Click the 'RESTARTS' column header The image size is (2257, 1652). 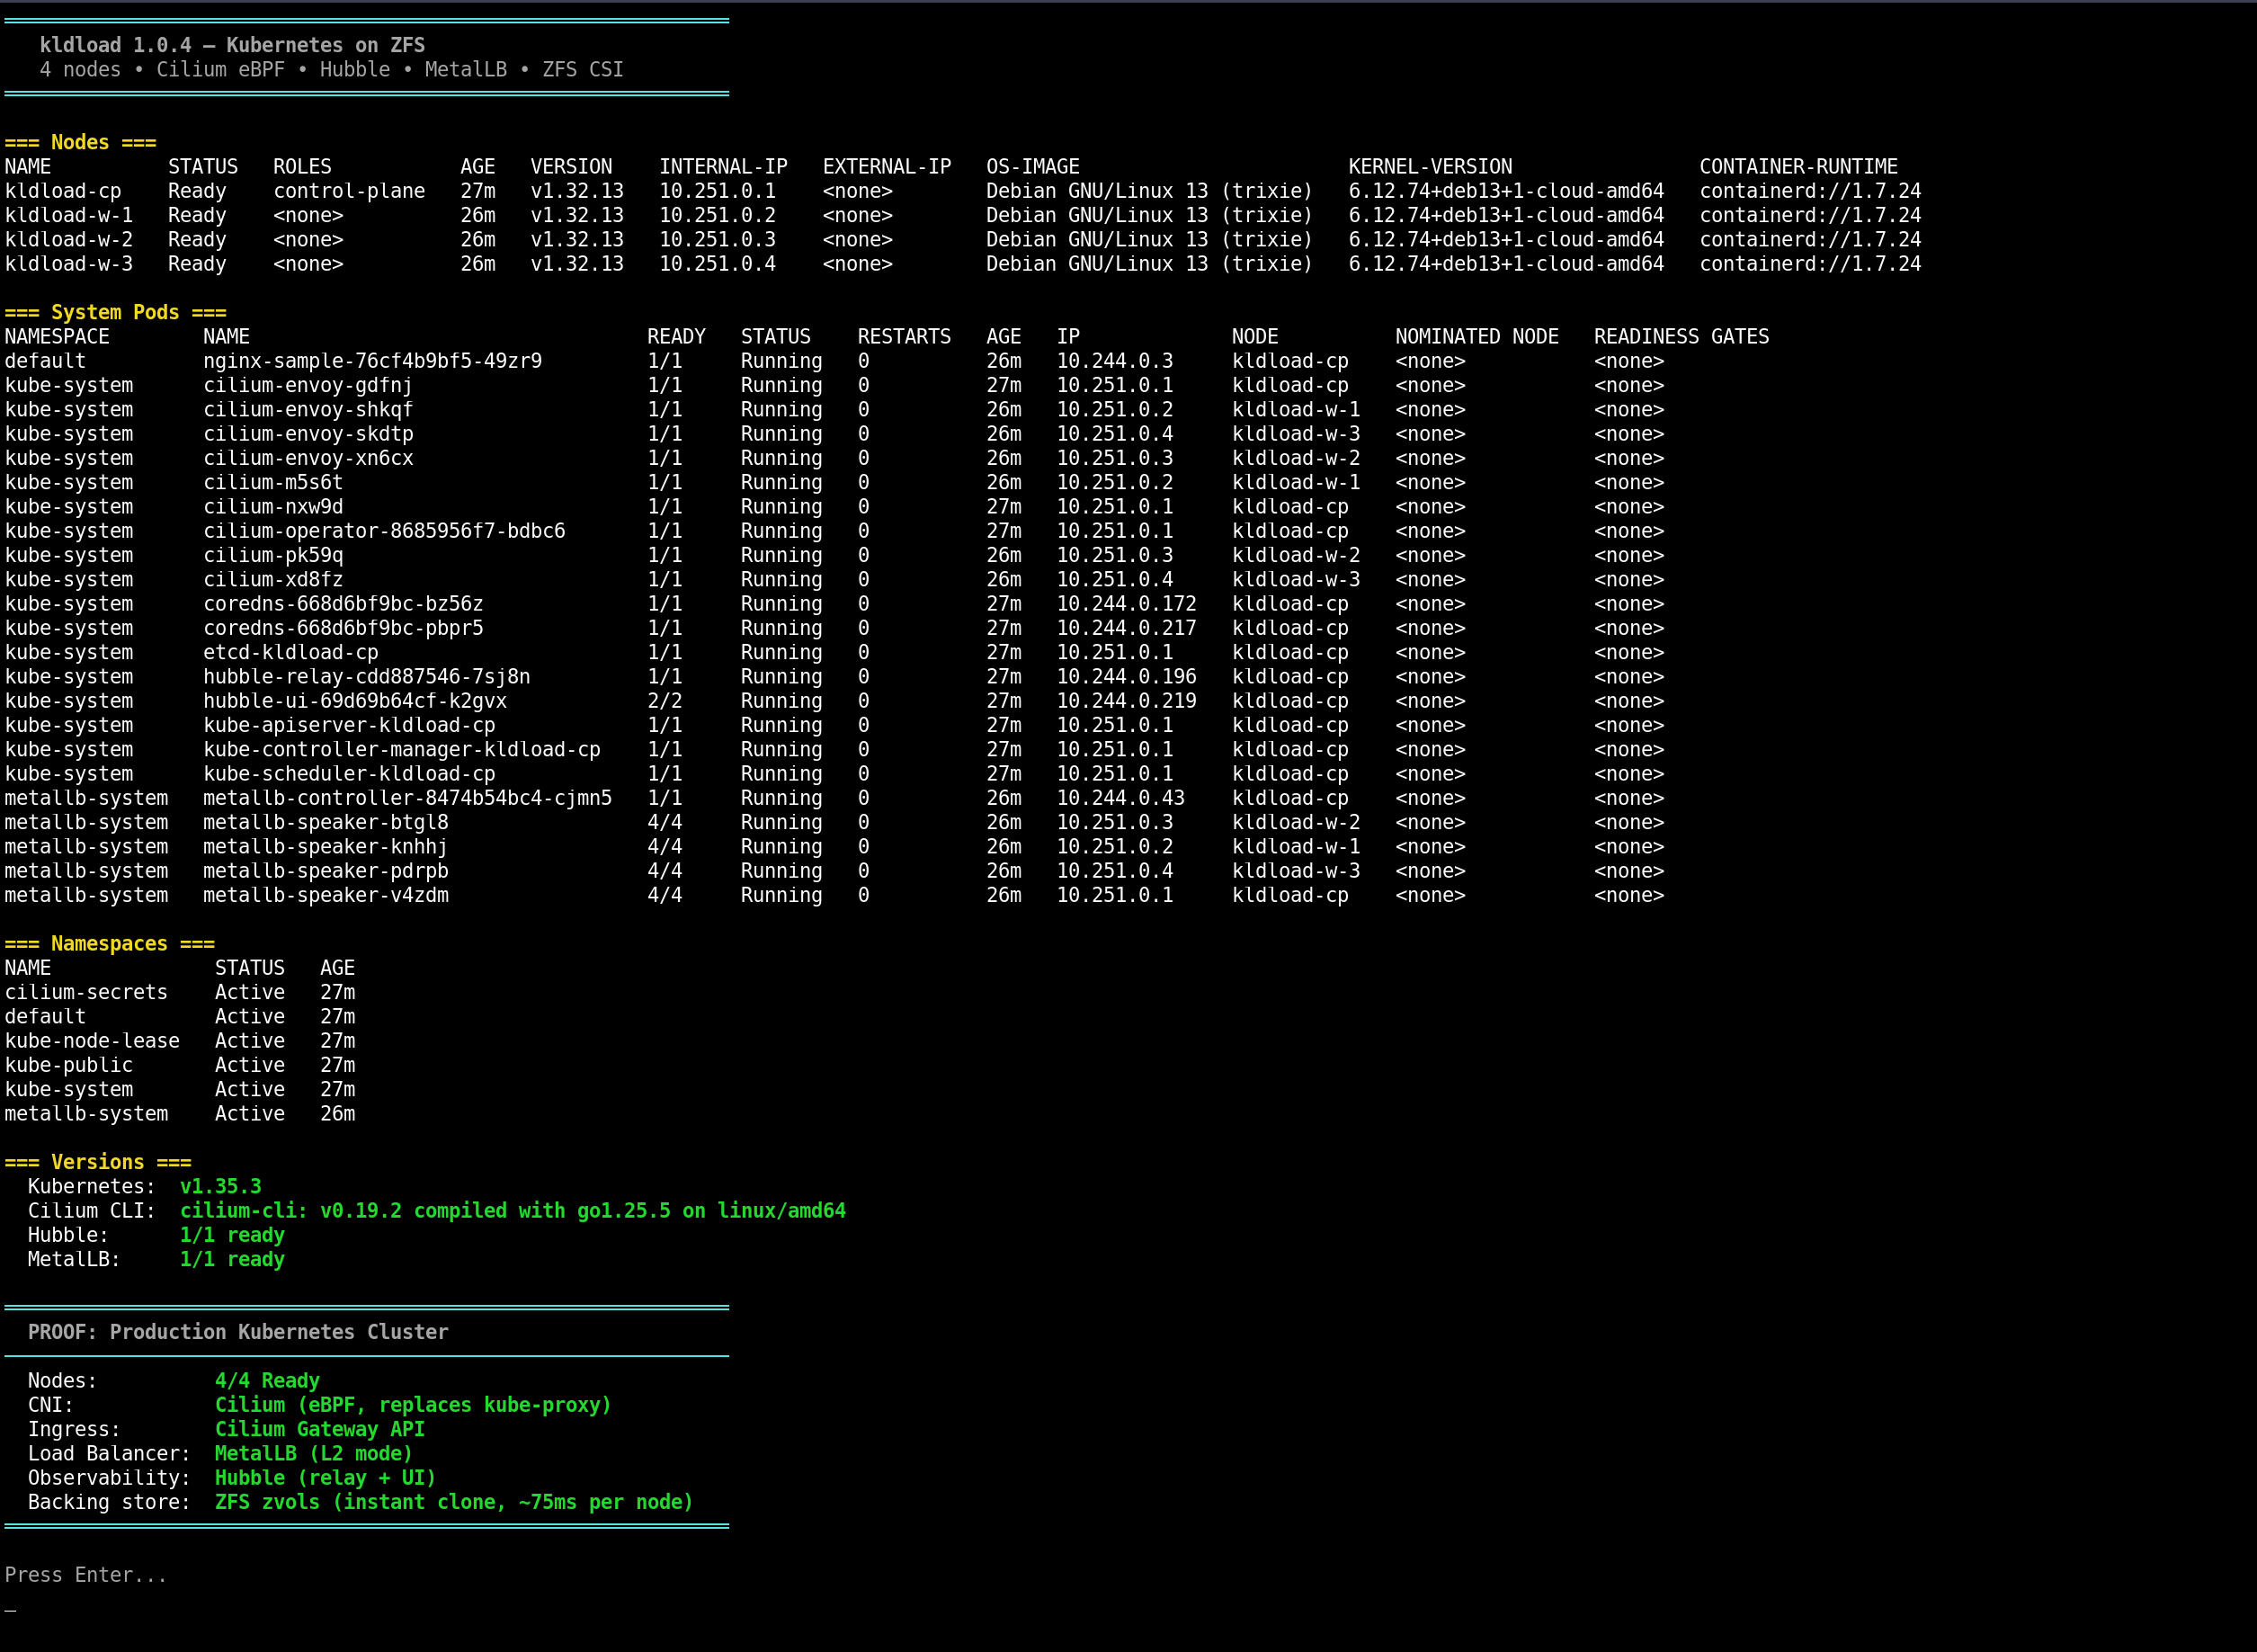coord(904,337)
